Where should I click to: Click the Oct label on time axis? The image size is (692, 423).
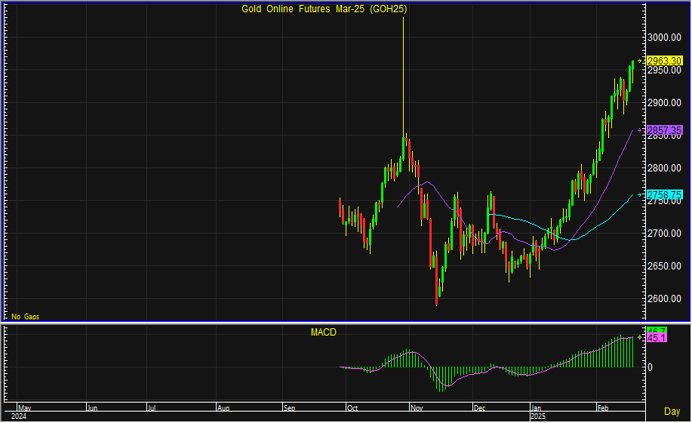pyautogui.click(x=353, y=409)
